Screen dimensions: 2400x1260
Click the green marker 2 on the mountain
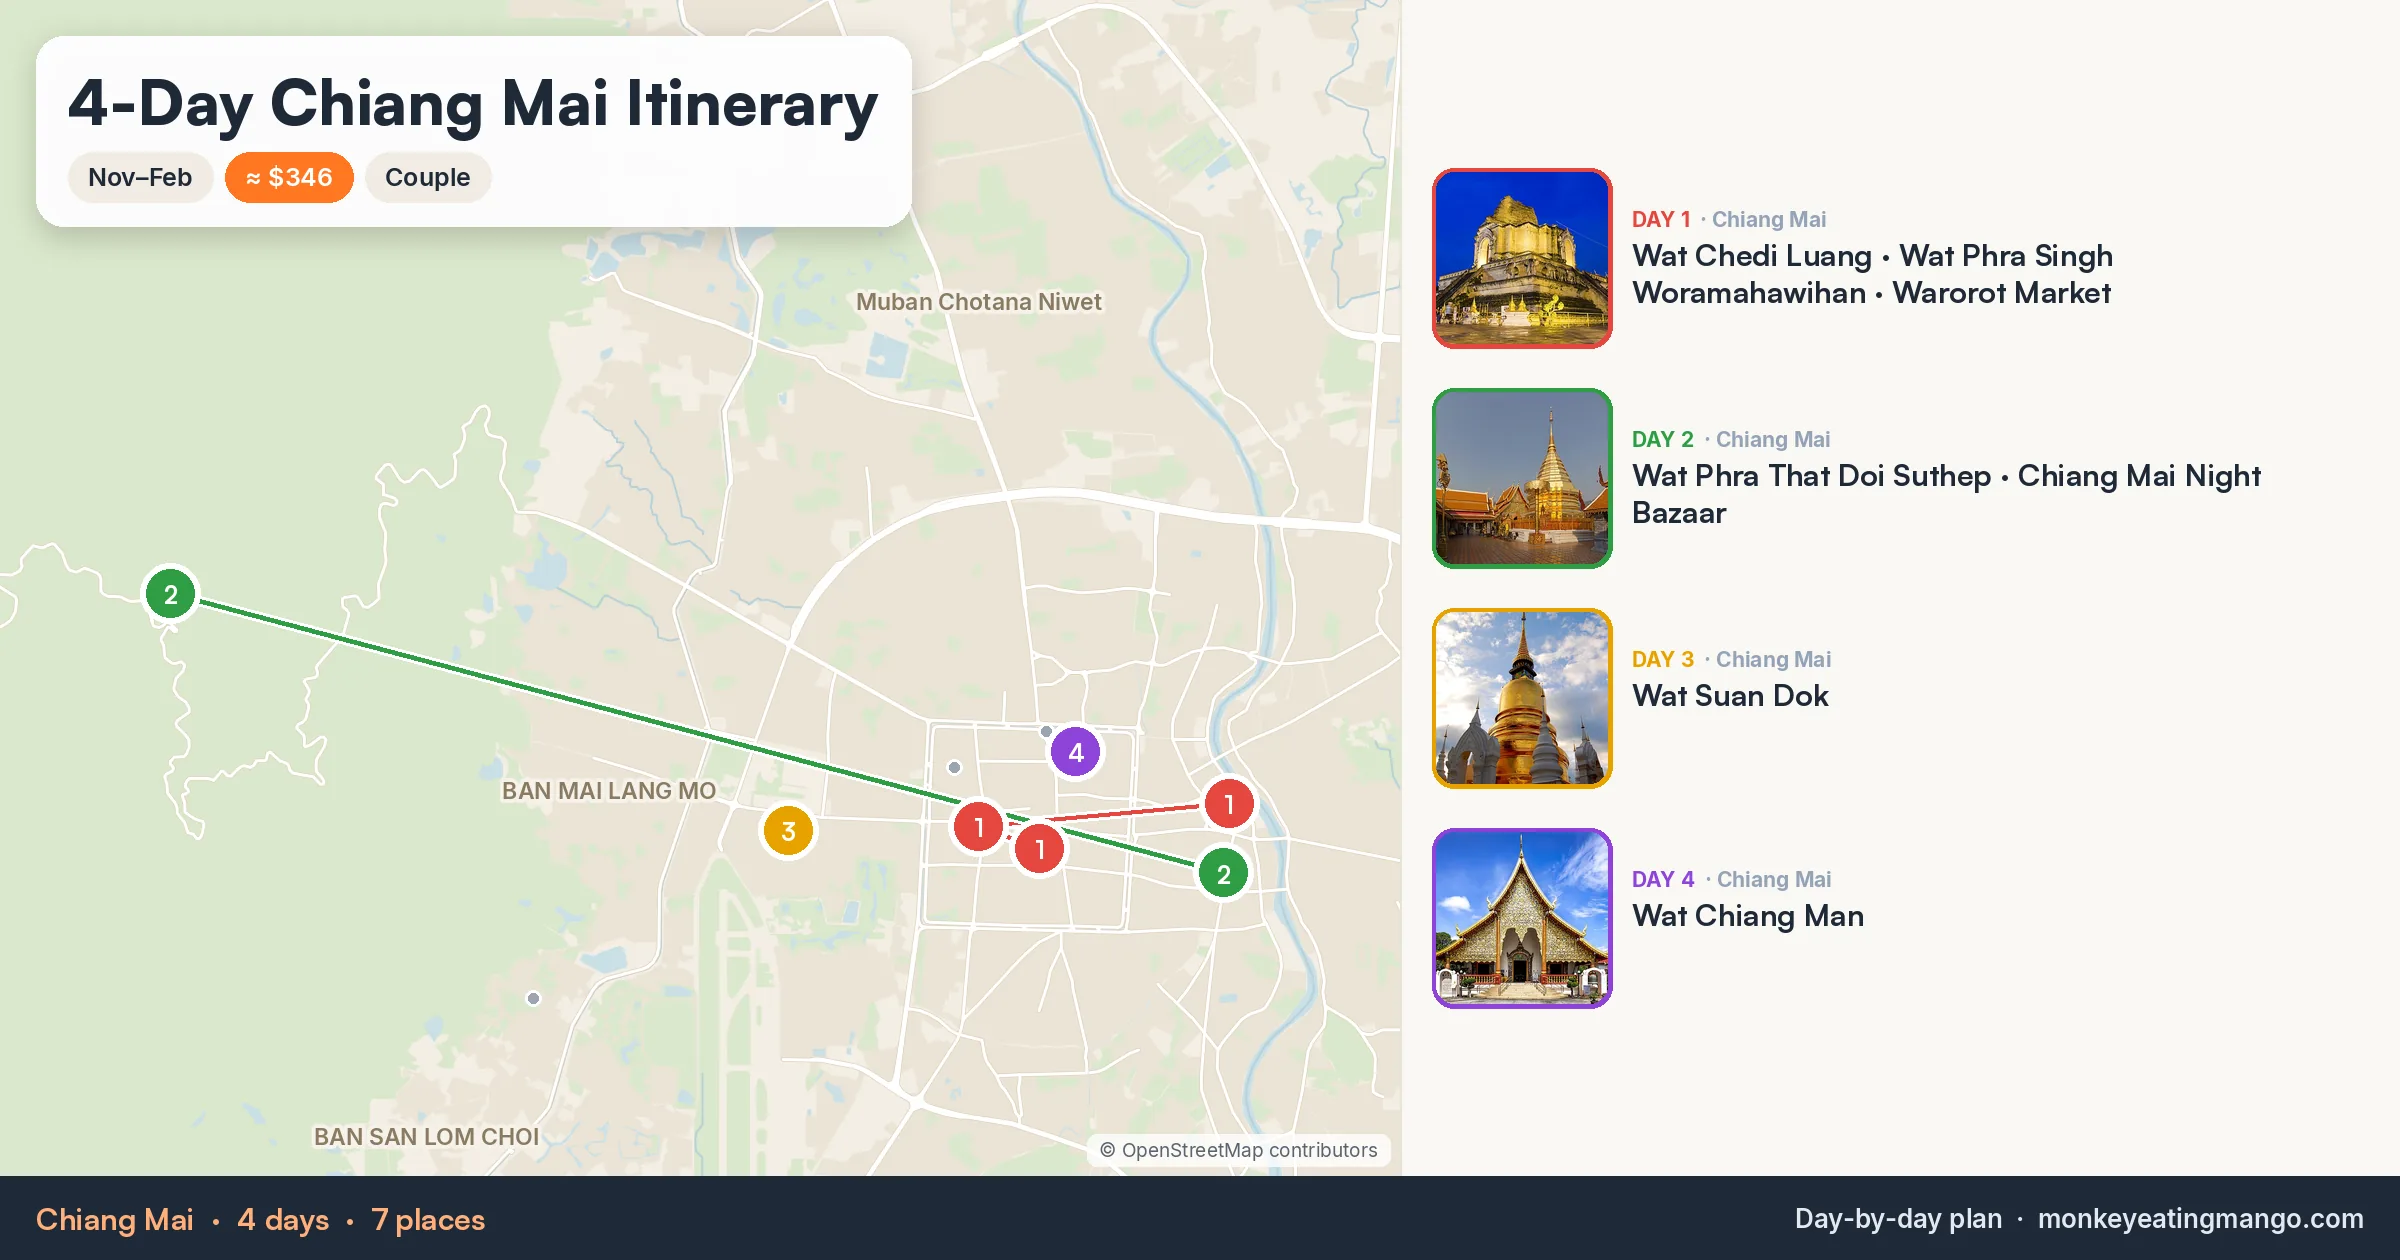coord(171,594)
